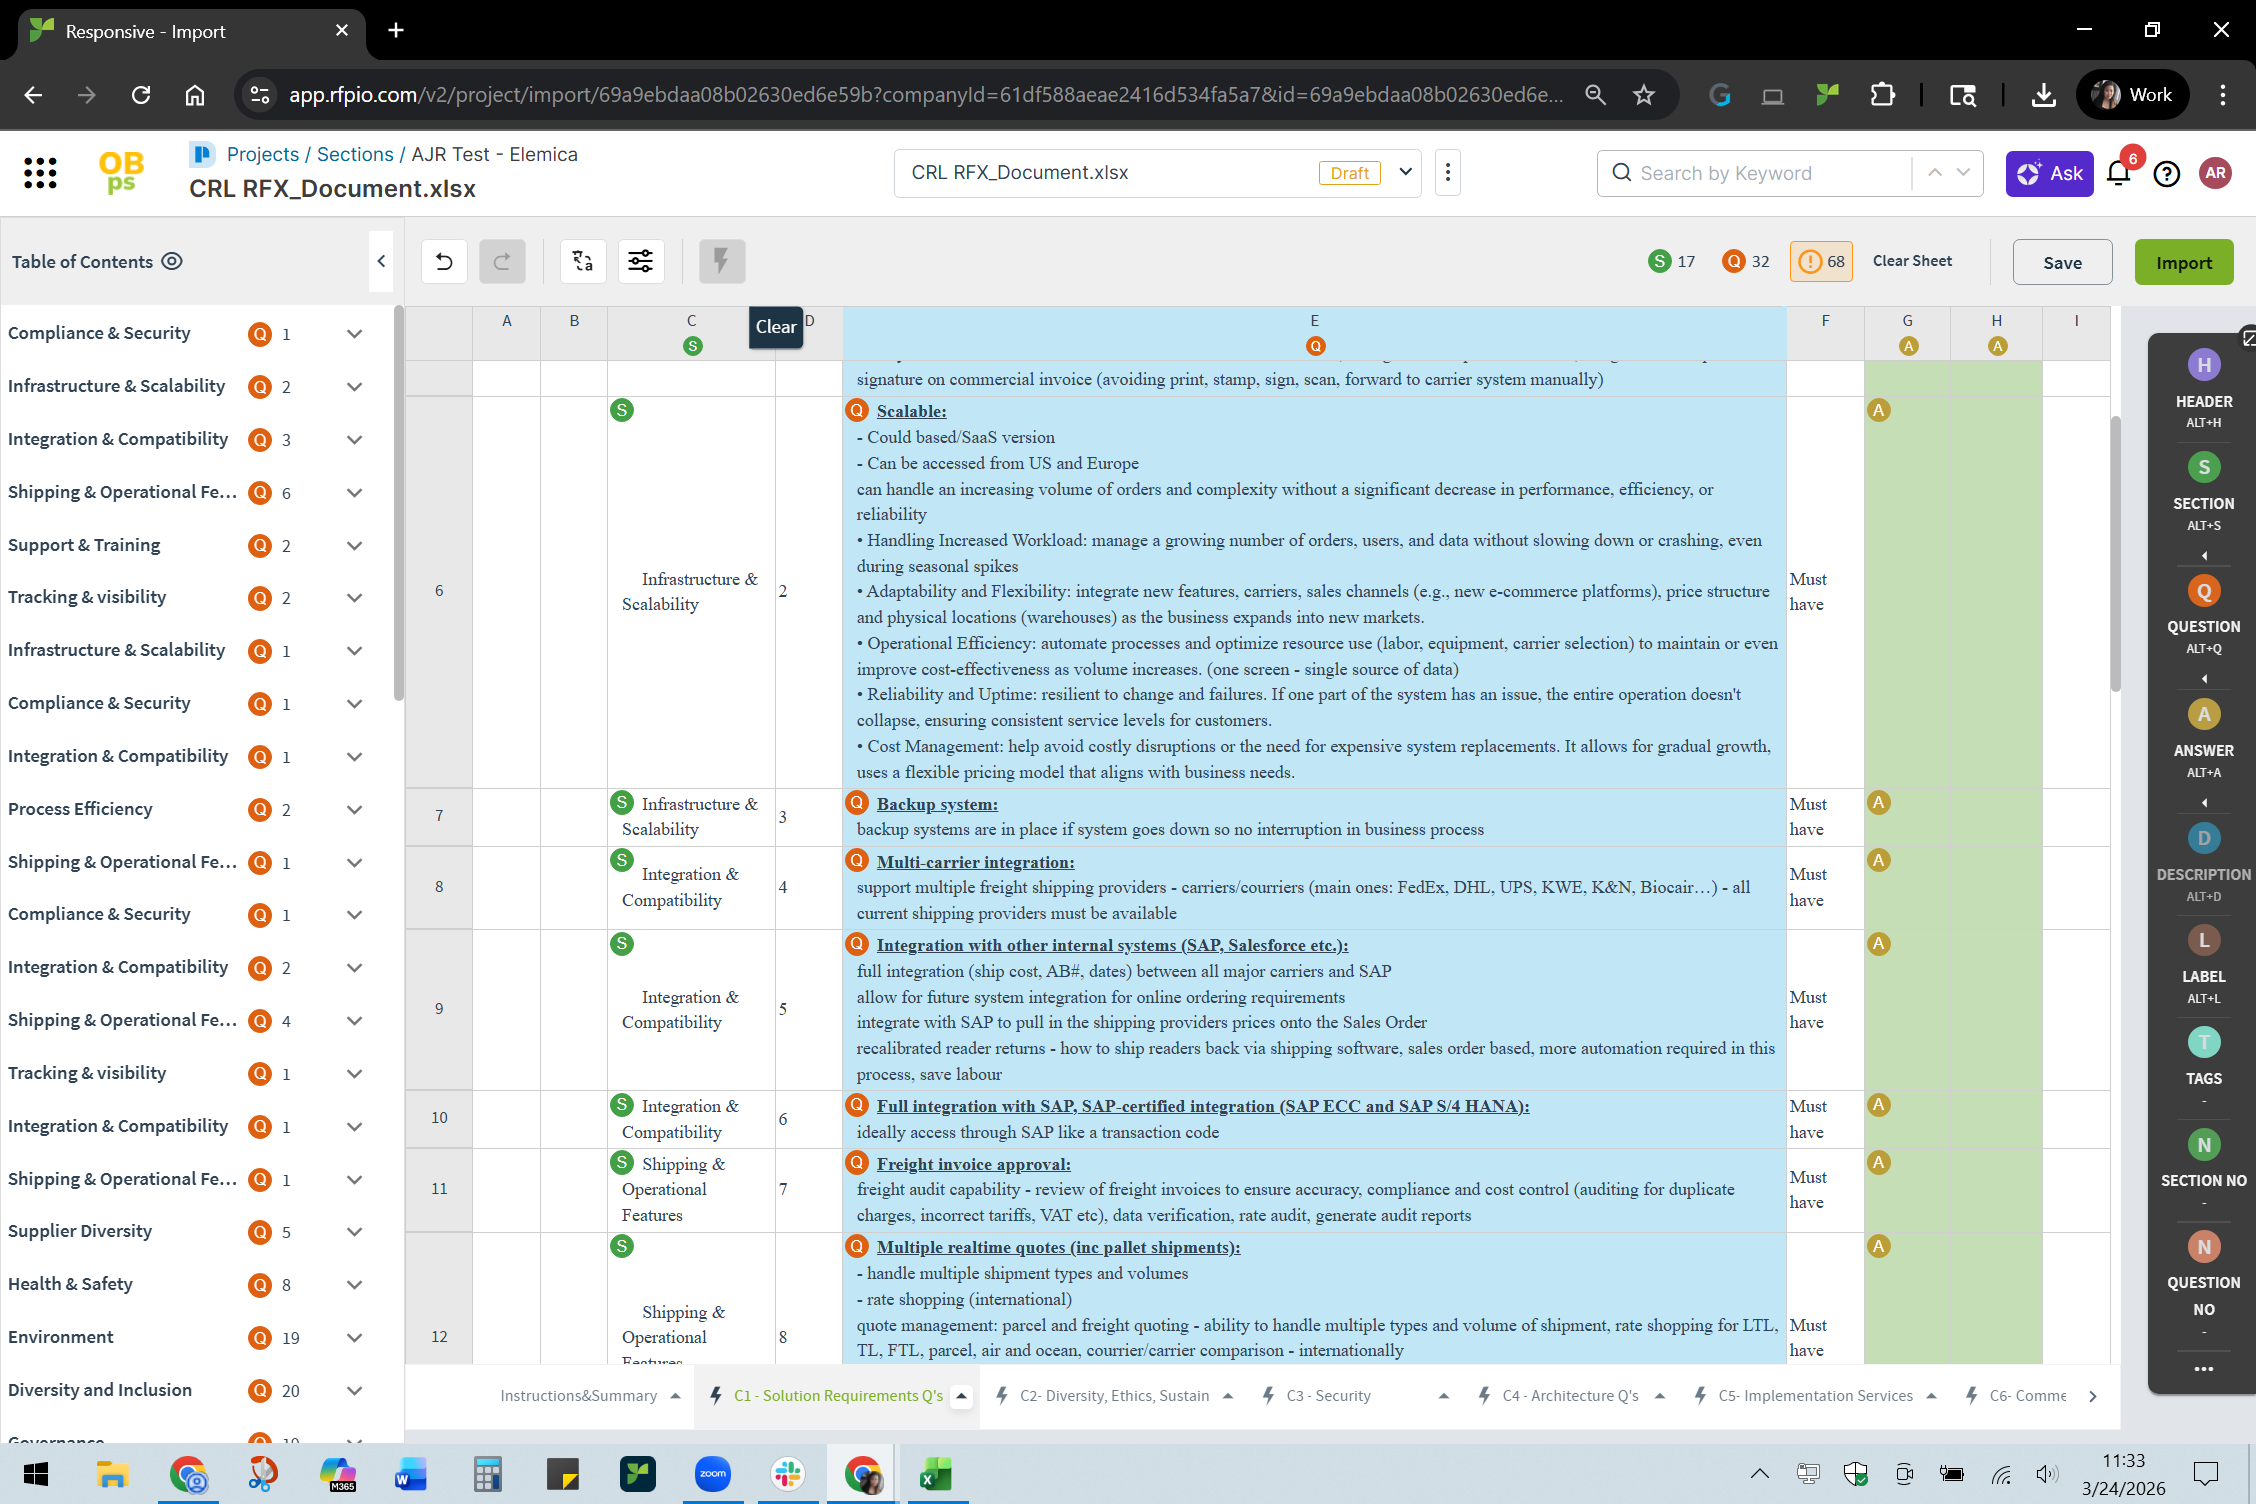Select the SECTION NO marker tool
2256x1504 pixels.
pyautogui.click(x=2203, y=1159)
